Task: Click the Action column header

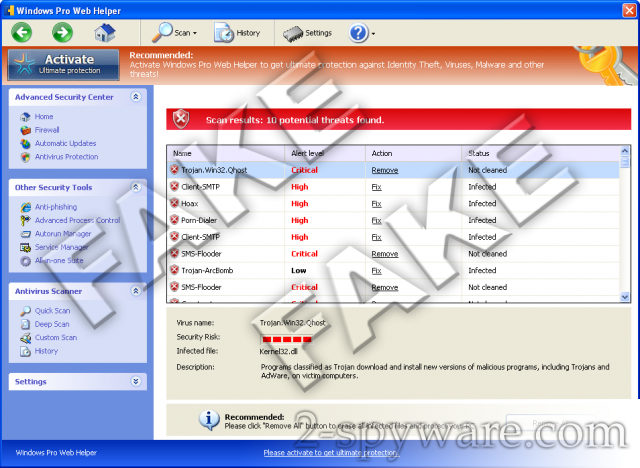Action: (x=413, y=153)
